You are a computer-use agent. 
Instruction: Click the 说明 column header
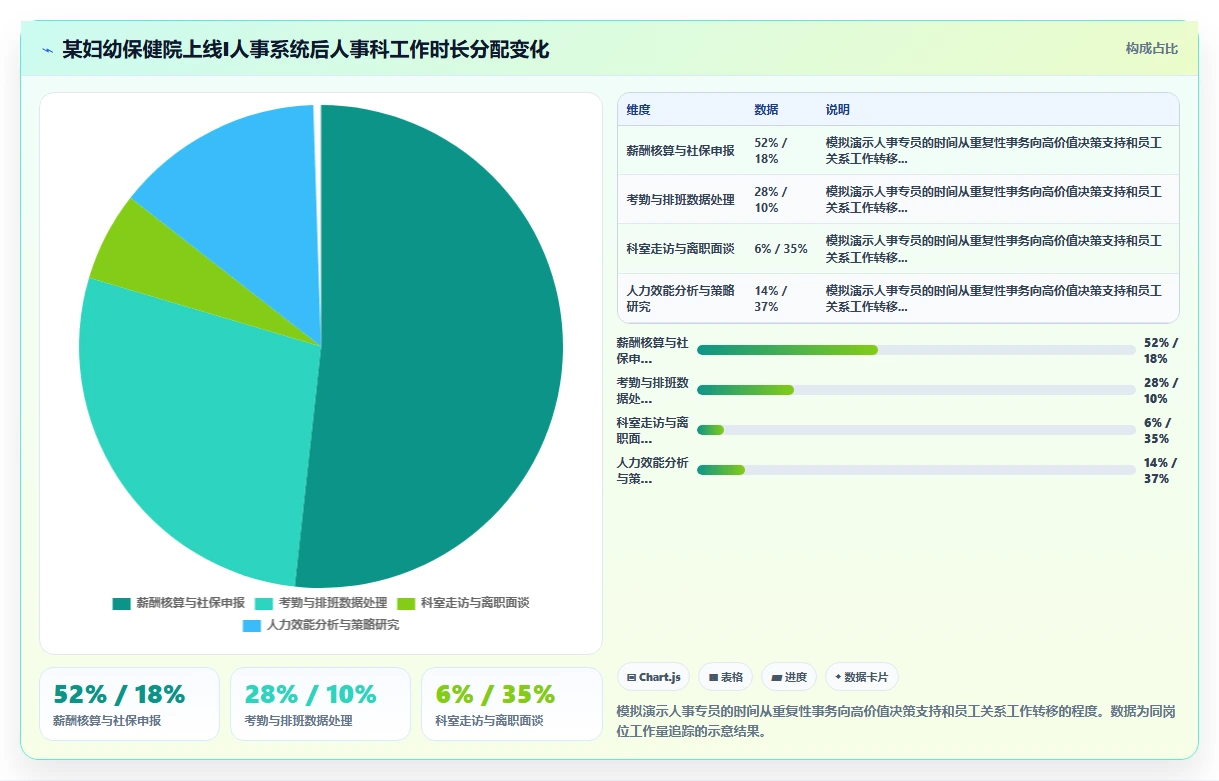(838, 110)
